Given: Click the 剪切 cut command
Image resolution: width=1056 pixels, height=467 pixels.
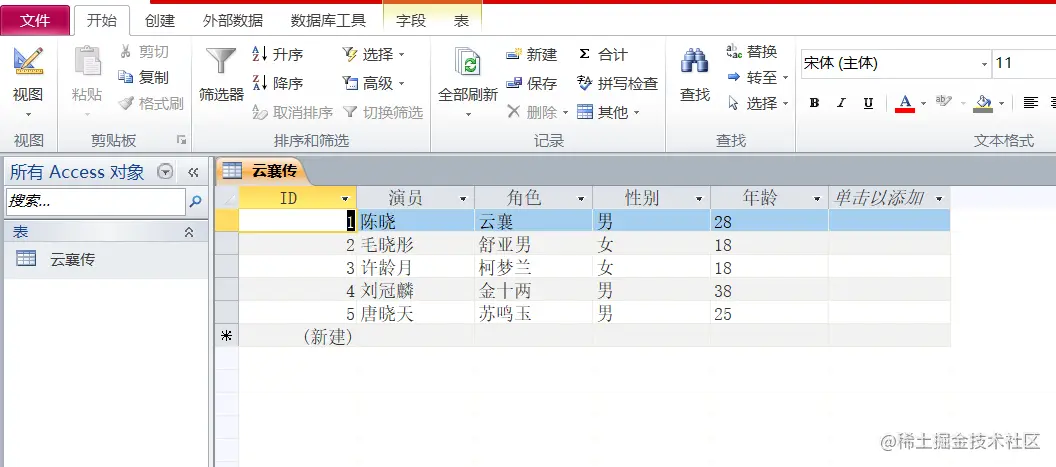Looking at the screenshot, I should click(144, 52).
